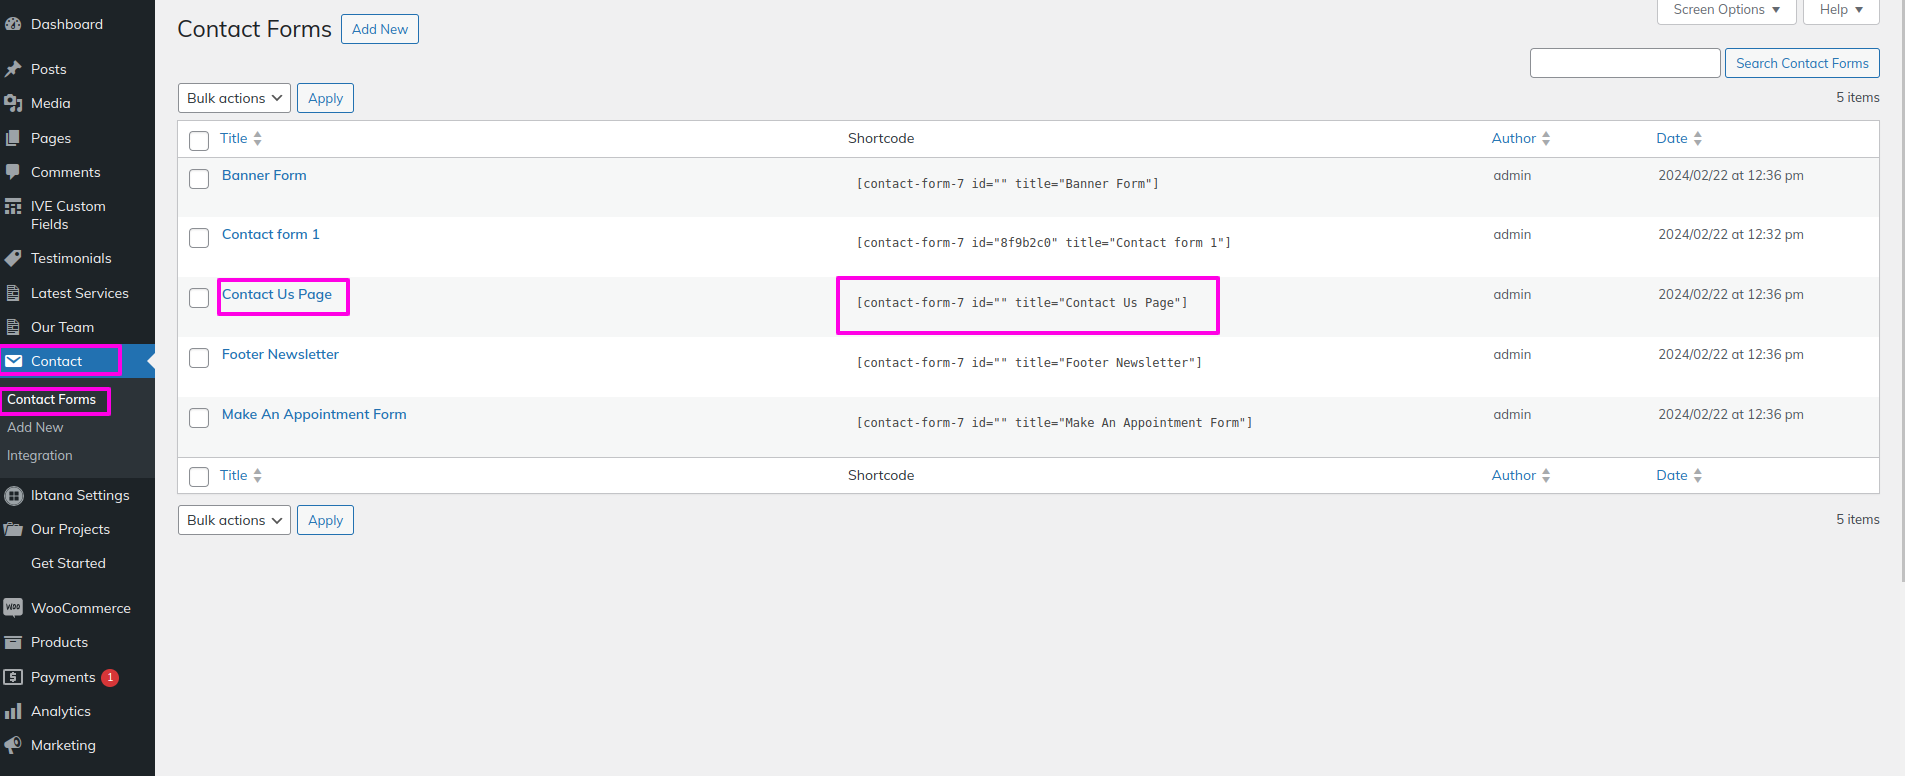This screenshot has height=776, width=1905.
Task: Click the Dashboard gauge icon
Action: [x=13, y=24]
